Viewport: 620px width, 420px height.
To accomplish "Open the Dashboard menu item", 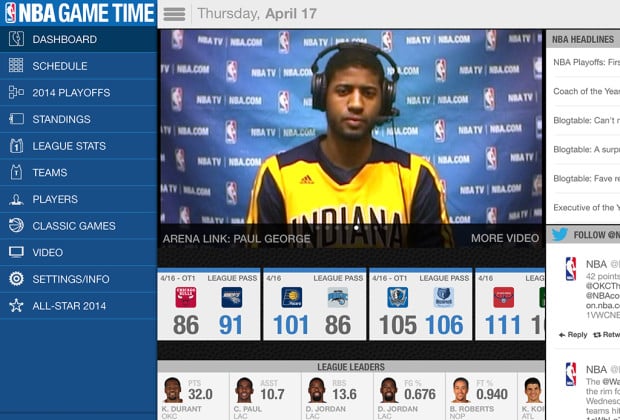I will coord(78,39).
